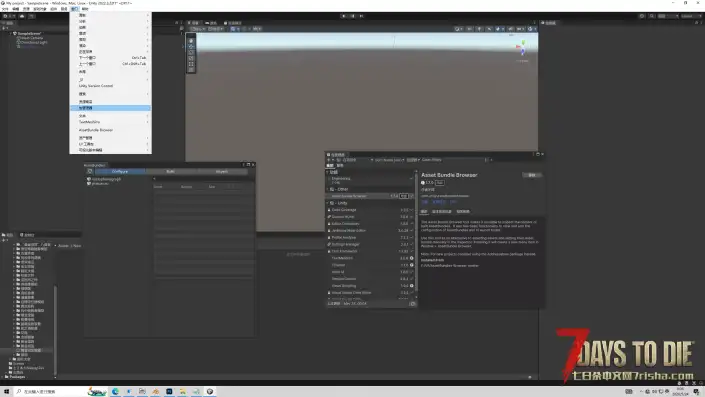The image size is (705, 397).
Task: Select Settings Manager package
Action: click(370, 244)
